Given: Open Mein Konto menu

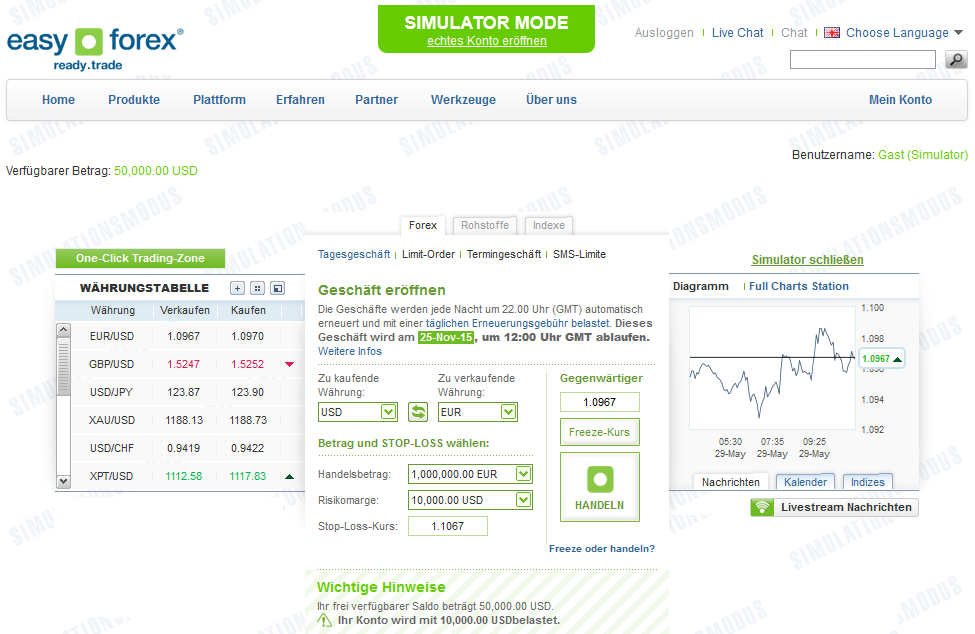Looking at the screenshot, I should point(900,100).
